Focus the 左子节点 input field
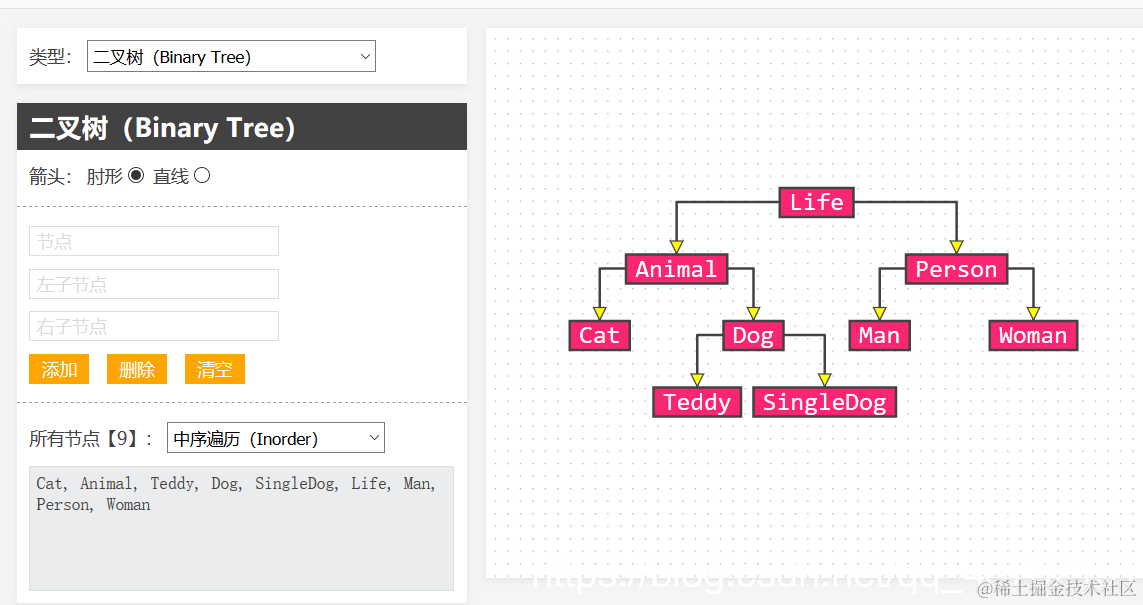This screenshot has width=1143, height=605. pyautogui.click(x=154, y=284)
